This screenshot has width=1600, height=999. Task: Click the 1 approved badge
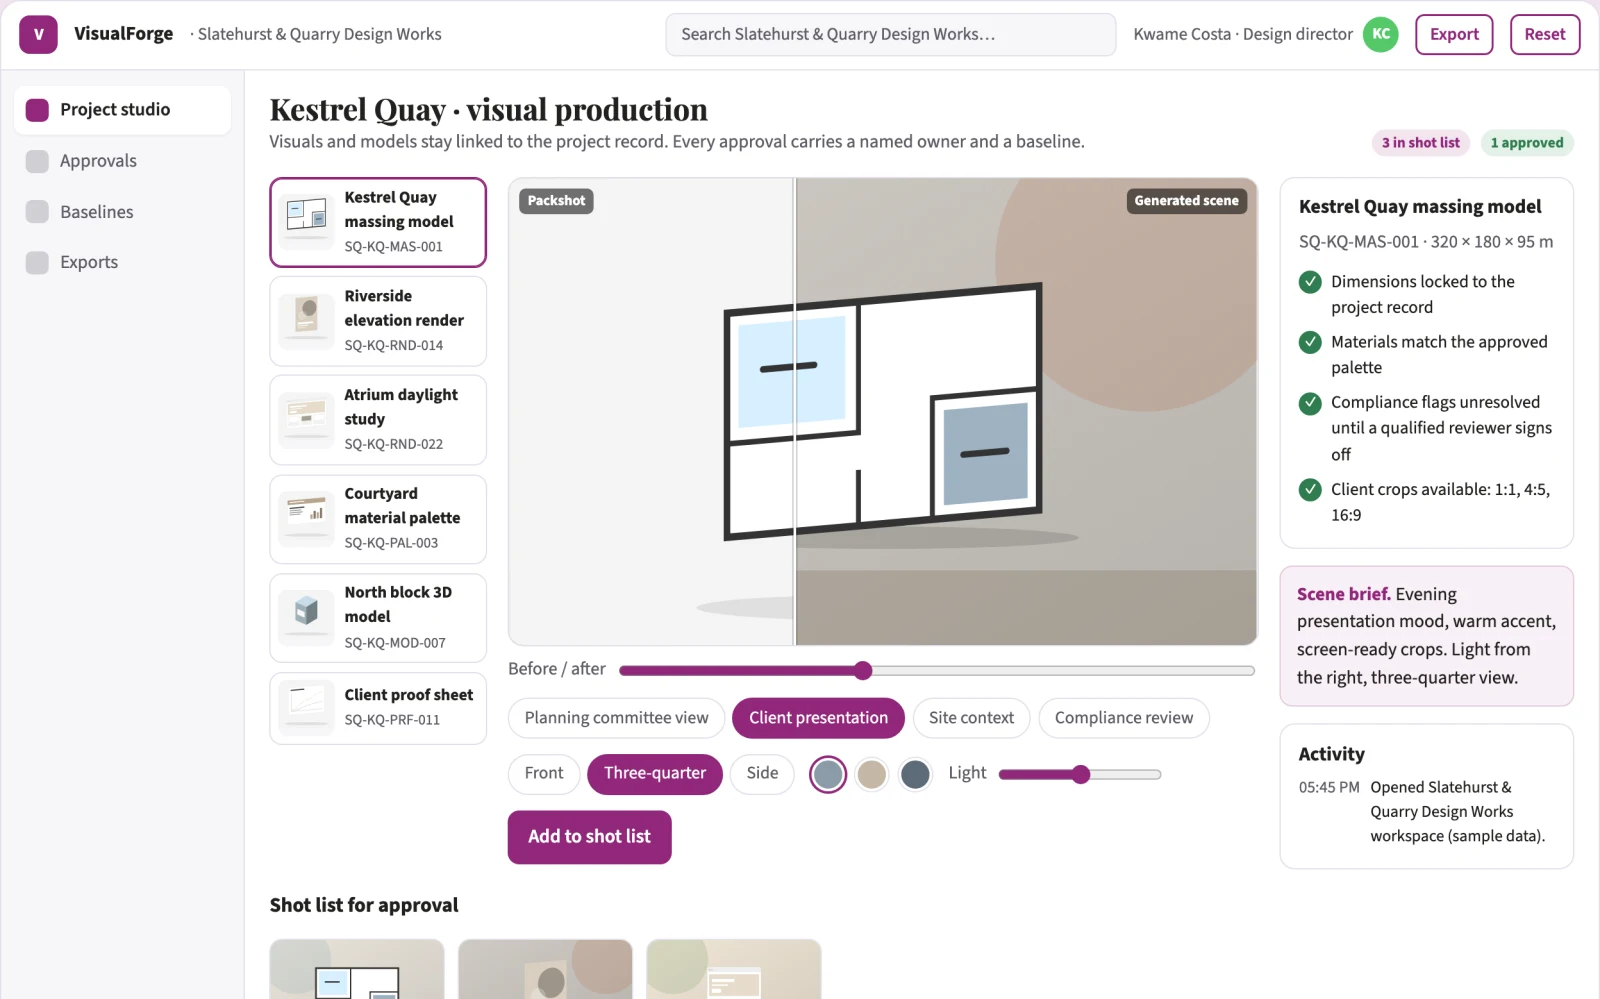coord(1527,143)
